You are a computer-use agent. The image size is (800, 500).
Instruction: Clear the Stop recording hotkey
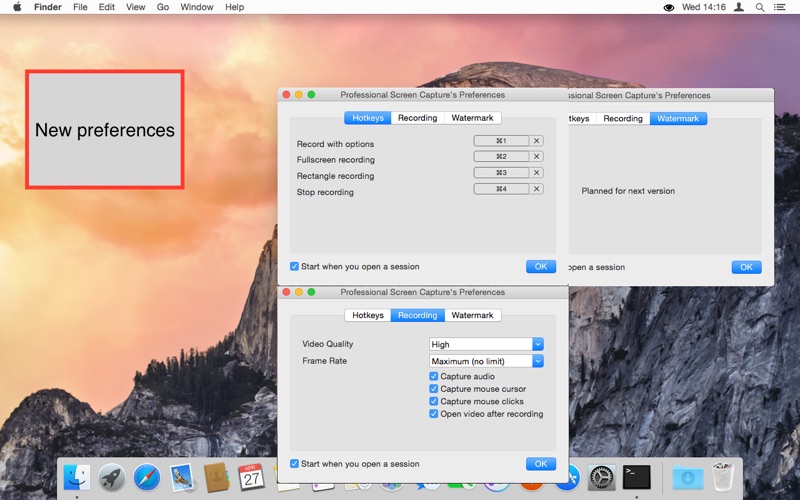[536, 189]
